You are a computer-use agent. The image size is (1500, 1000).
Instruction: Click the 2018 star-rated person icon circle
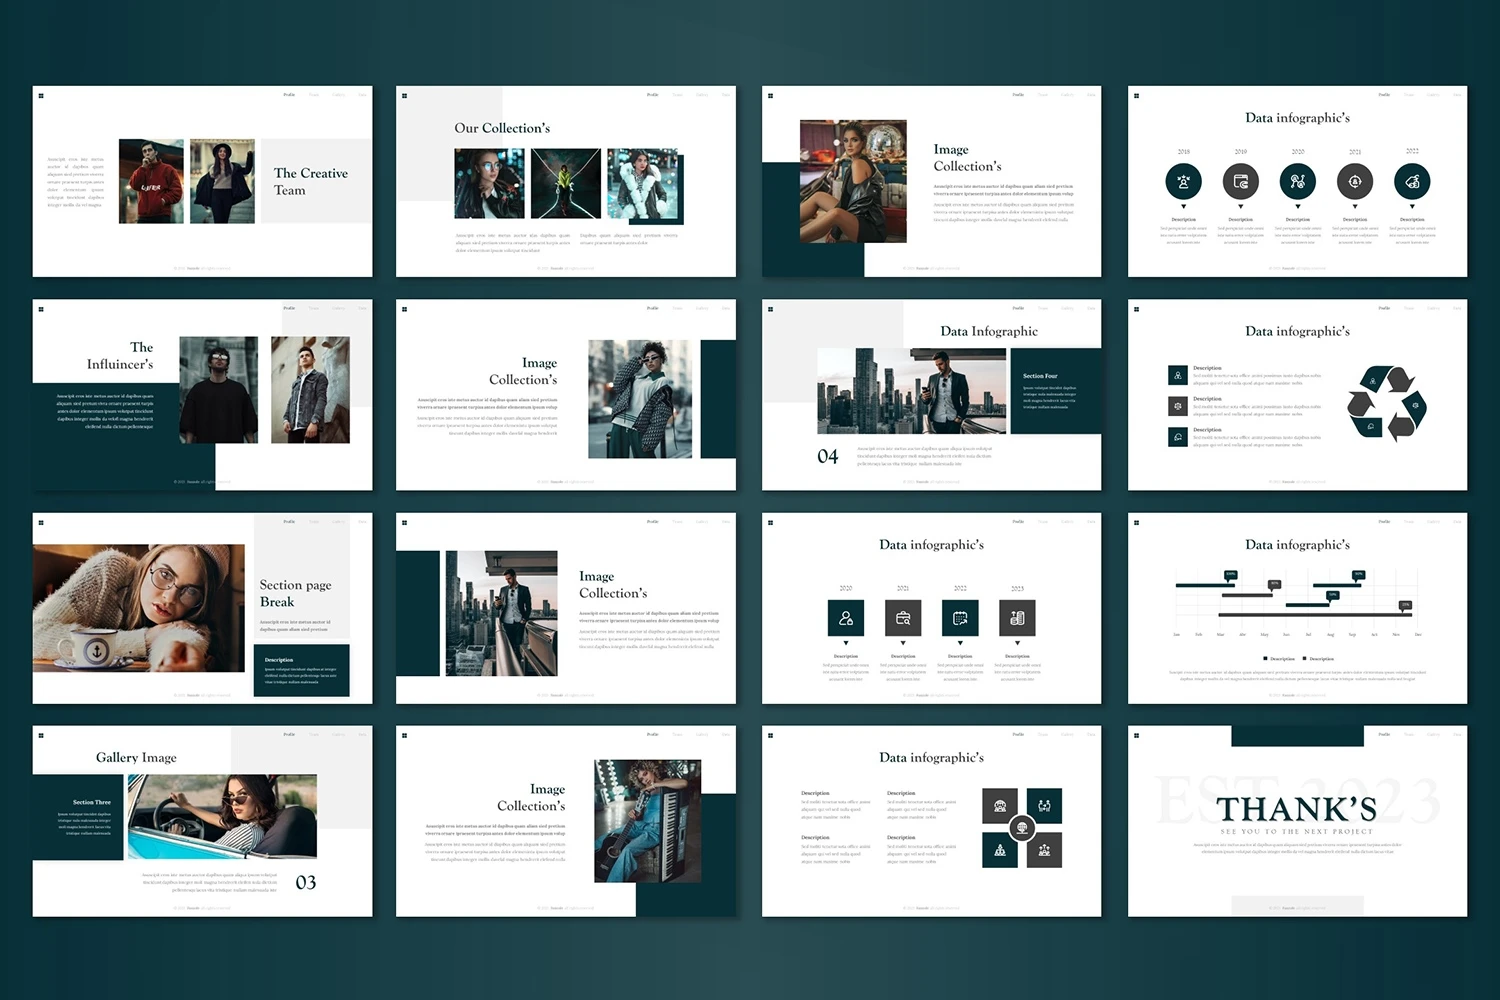1183,182
